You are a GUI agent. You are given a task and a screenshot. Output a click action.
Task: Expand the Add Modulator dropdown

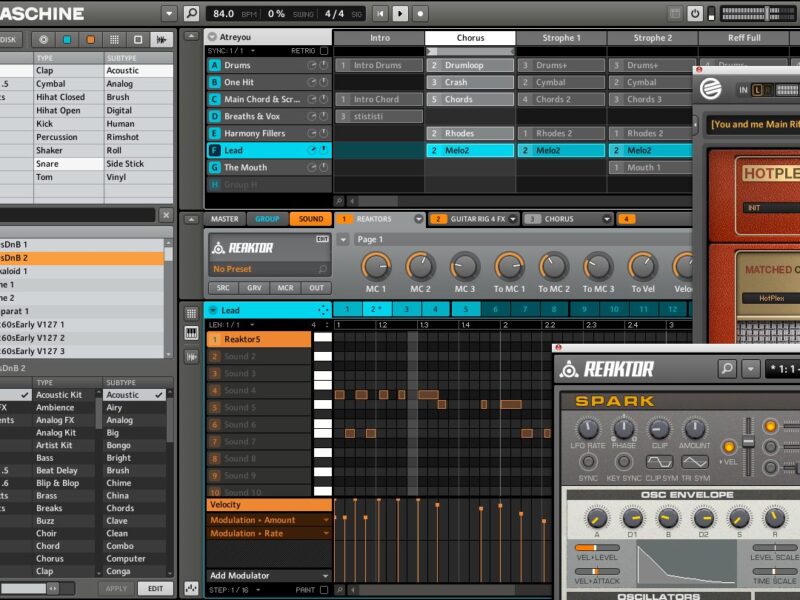tap(323, 576)
